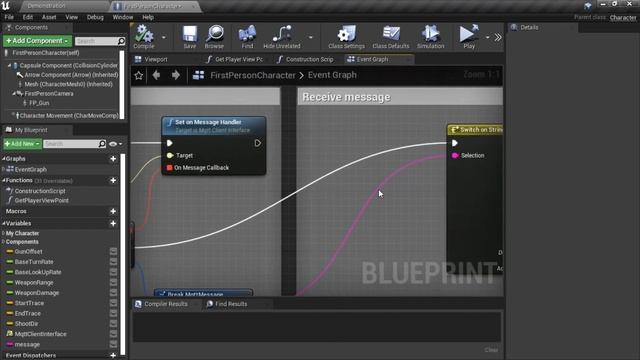Viewport: 640px width, 360px height.
Task: Navigate forward in graph history
Action: [176, 76]
